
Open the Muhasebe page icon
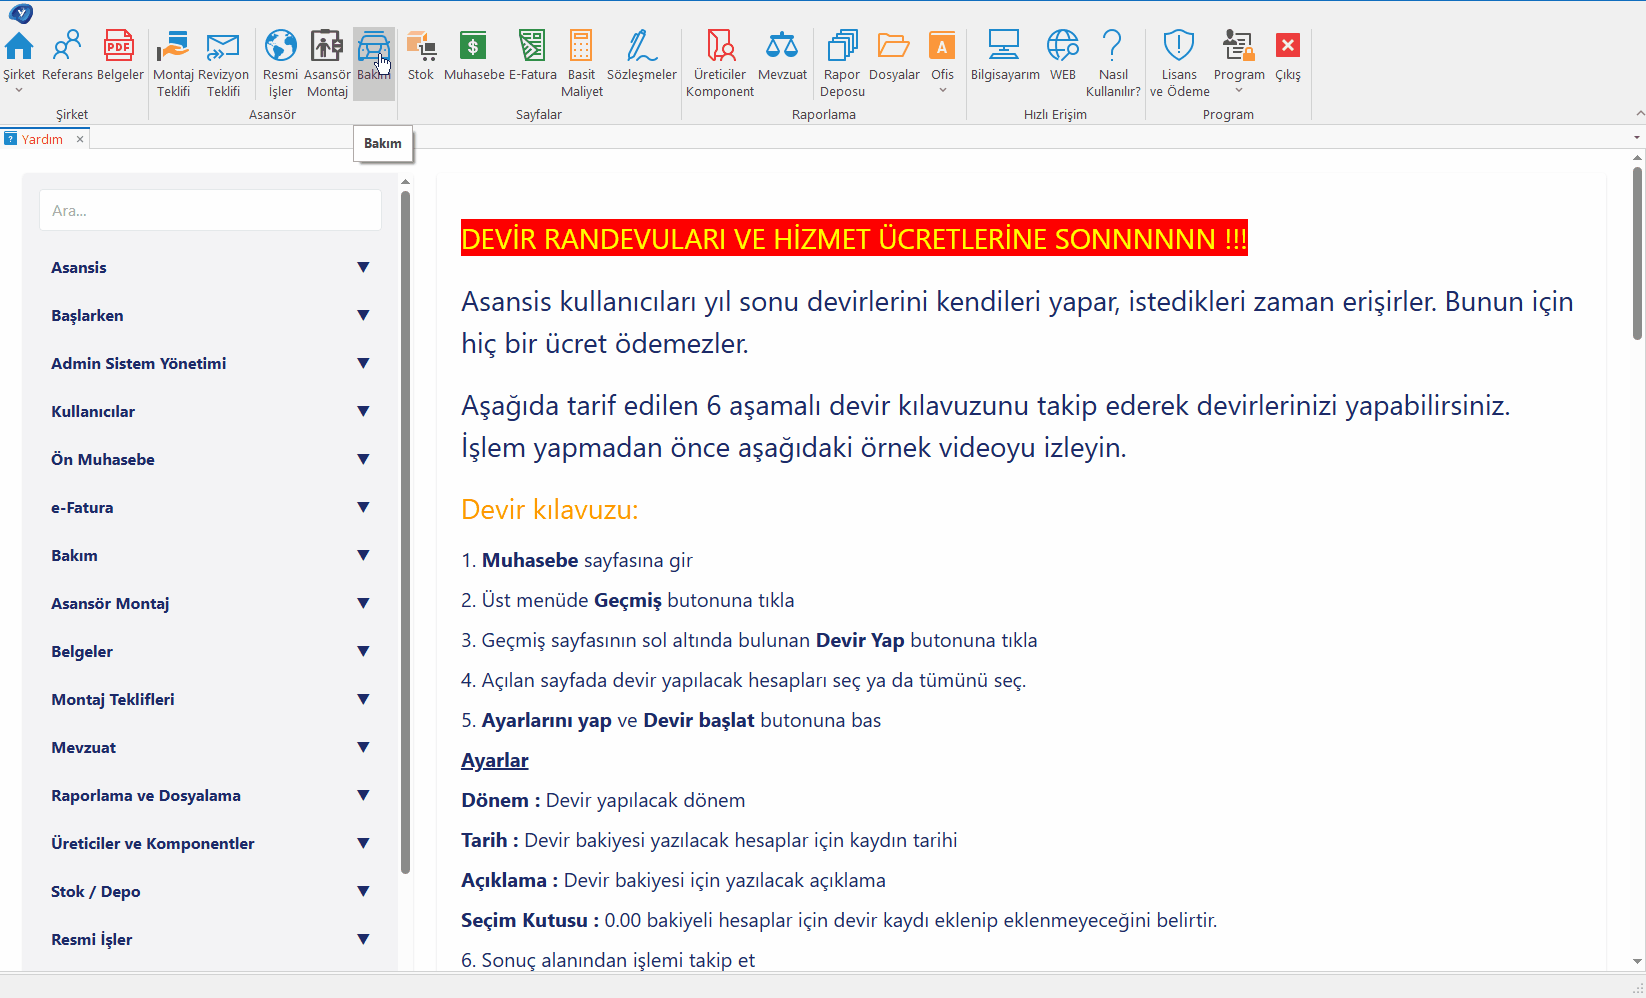coord(473,47)
